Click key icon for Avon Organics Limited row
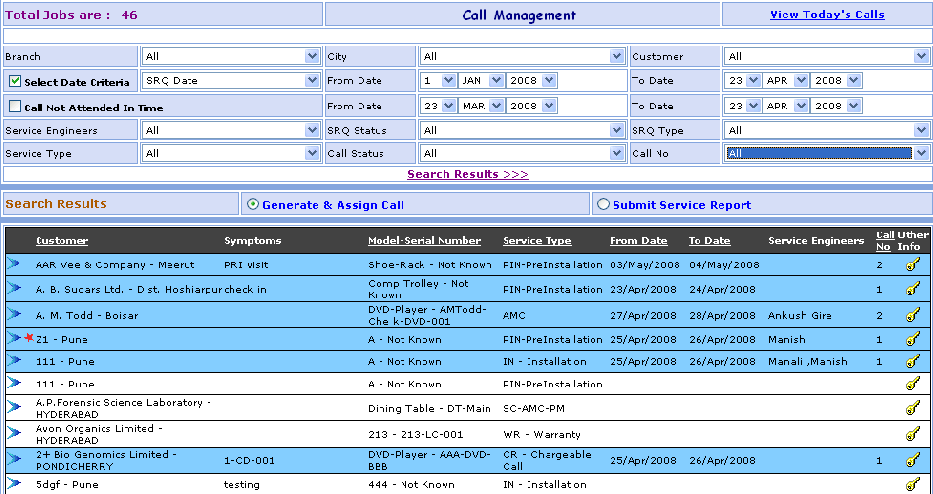 click(912, 434)
